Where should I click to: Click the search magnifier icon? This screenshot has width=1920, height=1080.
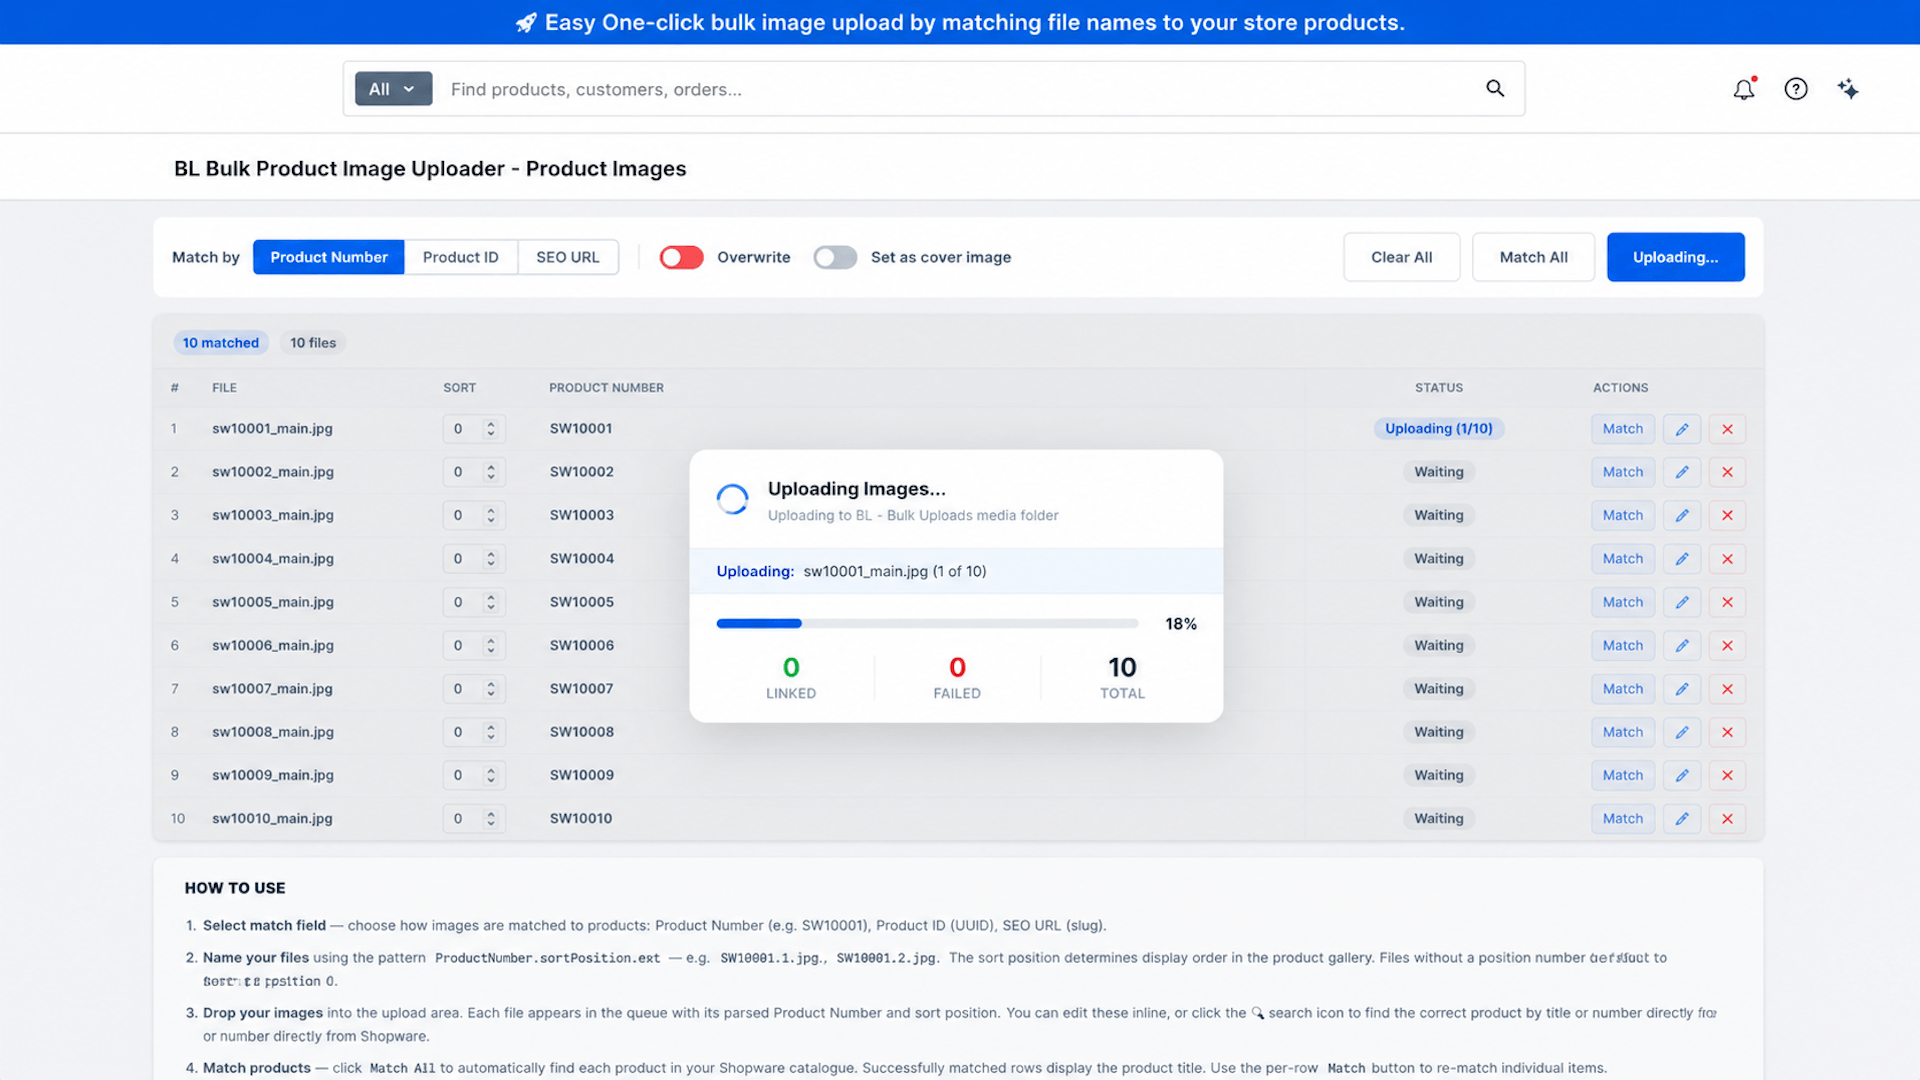1495,89
